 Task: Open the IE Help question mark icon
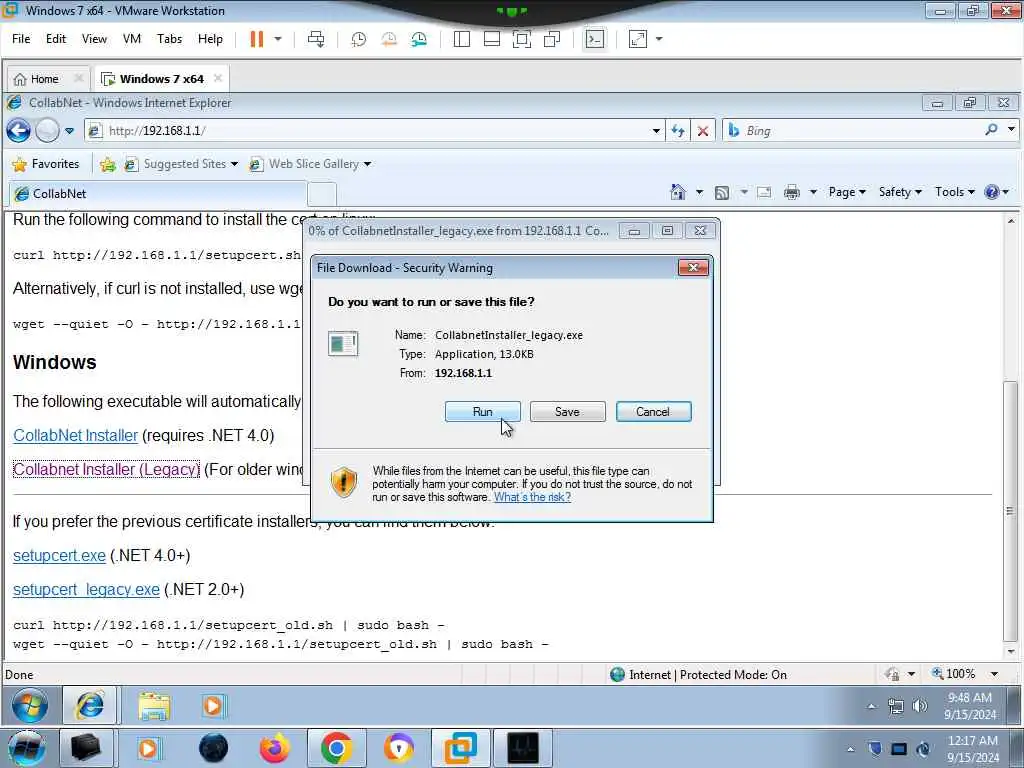991,192
